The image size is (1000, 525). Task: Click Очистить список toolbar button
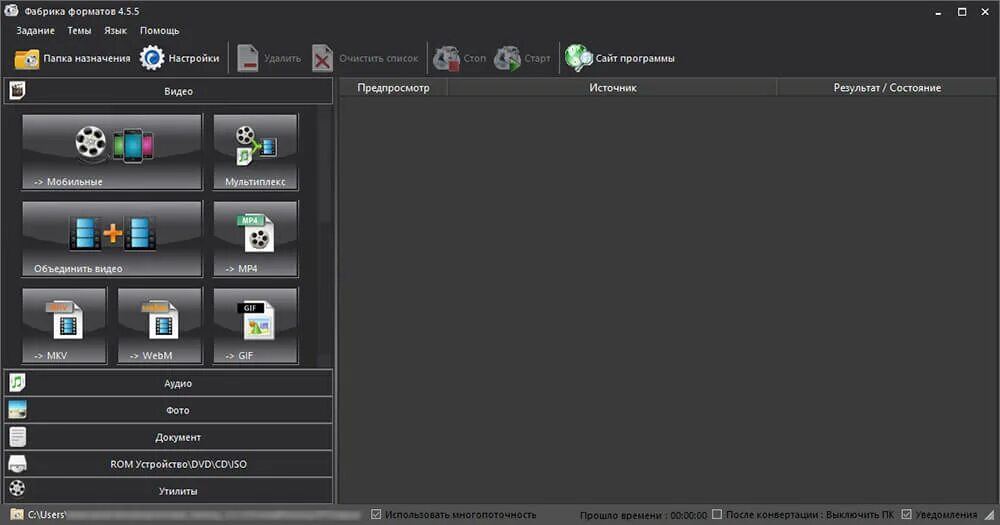[x=365, y=59]
